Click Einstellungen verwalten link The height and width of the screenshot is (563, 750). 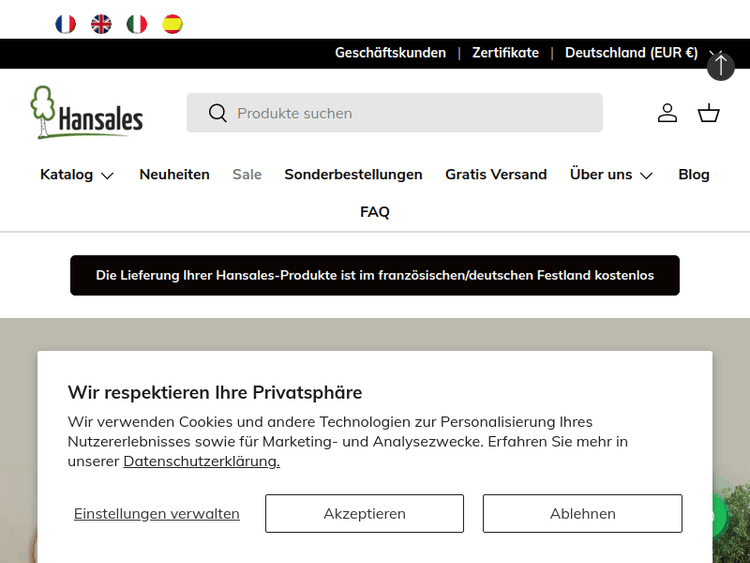[x=156, y=514]
